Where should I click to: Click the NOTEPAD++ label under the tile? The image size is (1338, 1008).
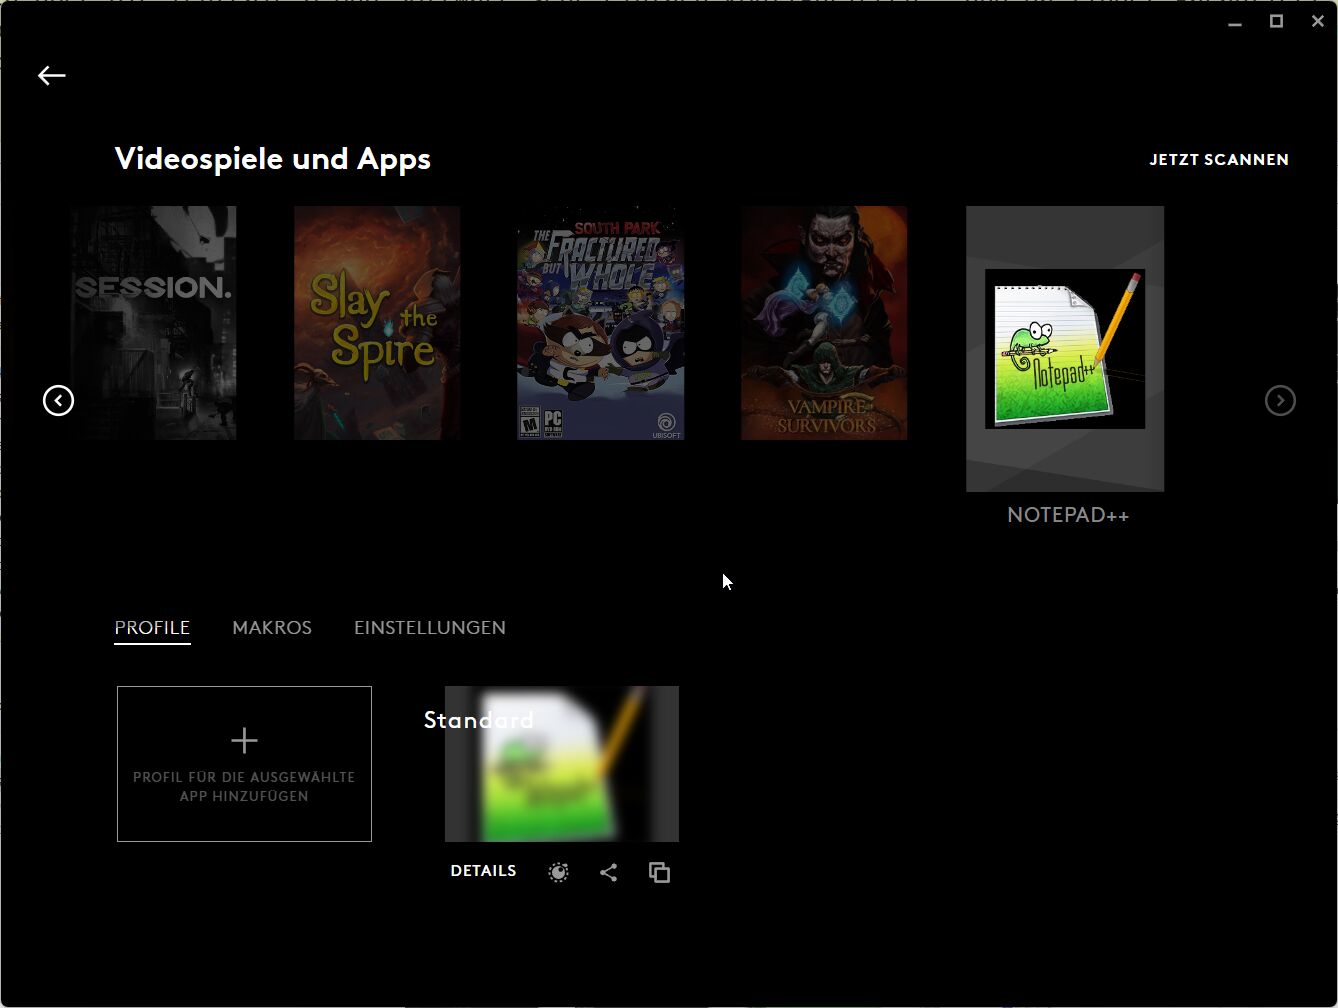(x=1068, y=515)
